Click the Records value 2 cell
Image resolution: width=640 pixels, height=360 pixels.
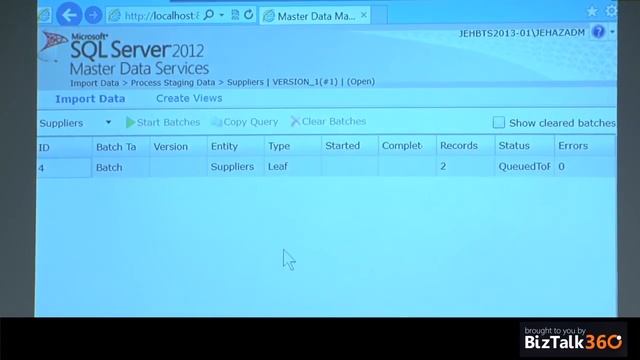(465, 167)
